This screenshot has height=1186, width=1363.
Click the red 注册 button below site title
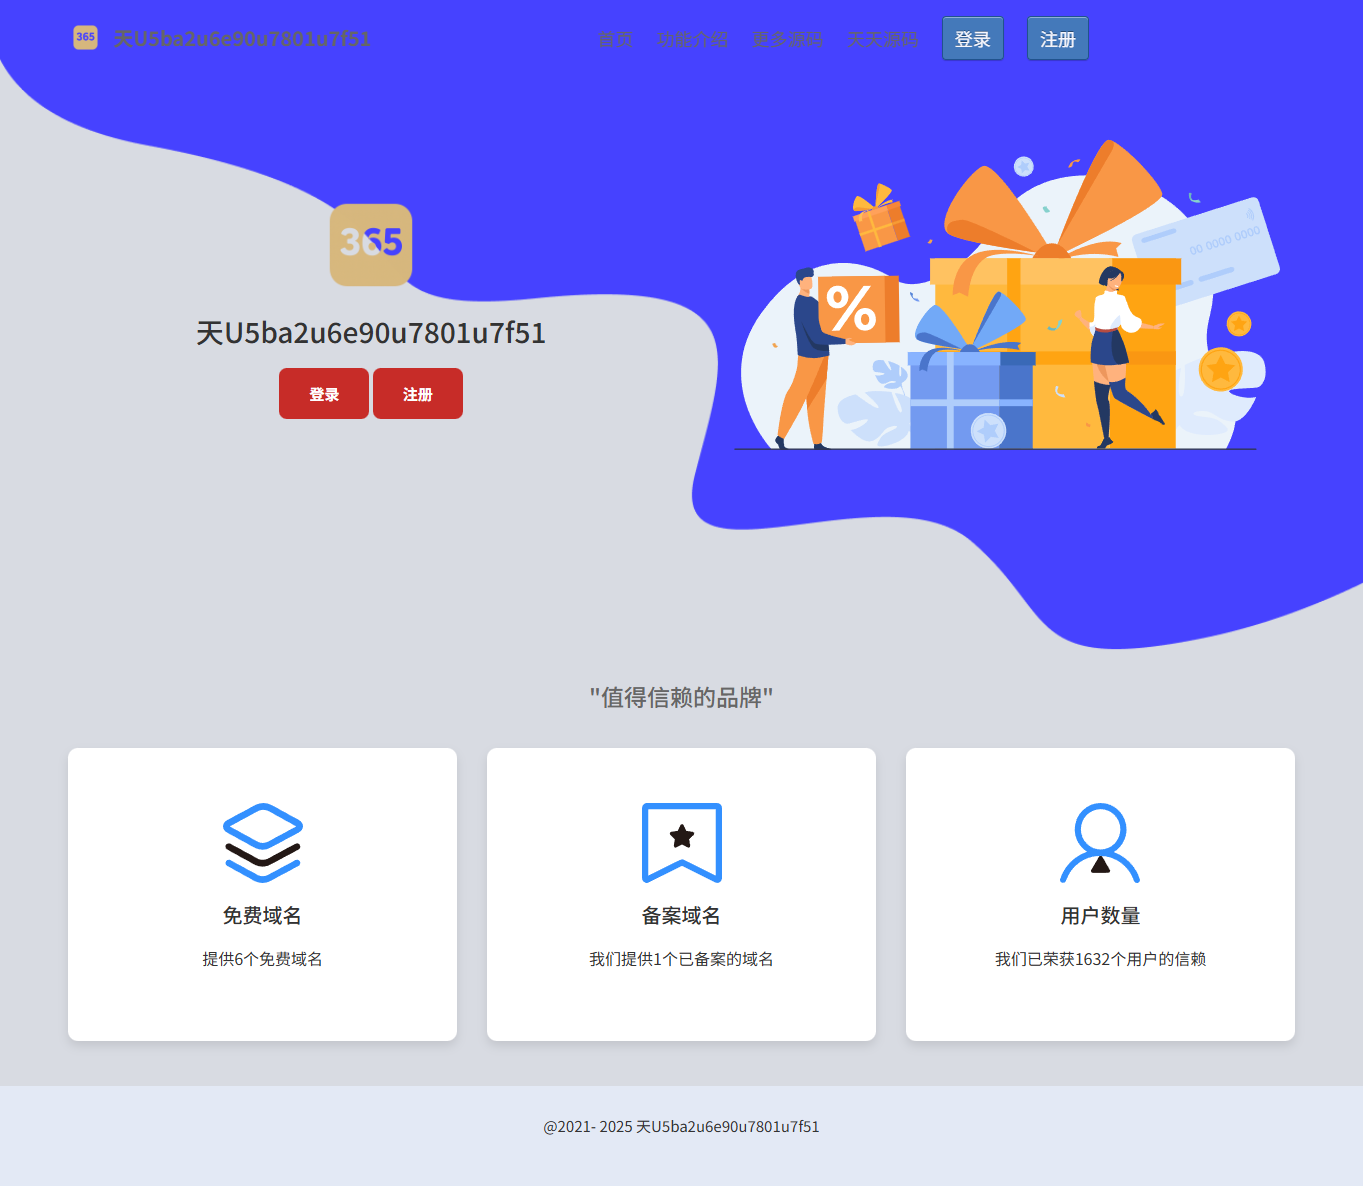point(417,393)
